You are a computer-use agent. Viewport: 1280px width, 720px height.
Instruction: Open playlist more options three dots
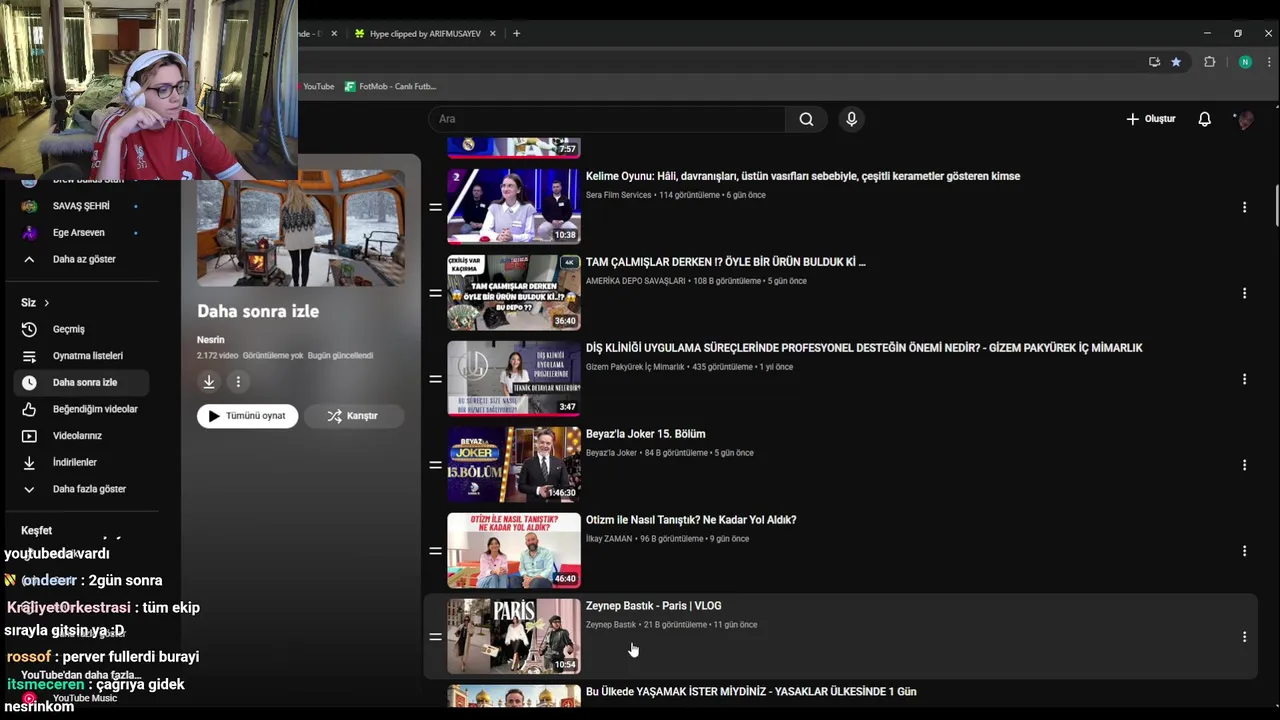point(238,381)
